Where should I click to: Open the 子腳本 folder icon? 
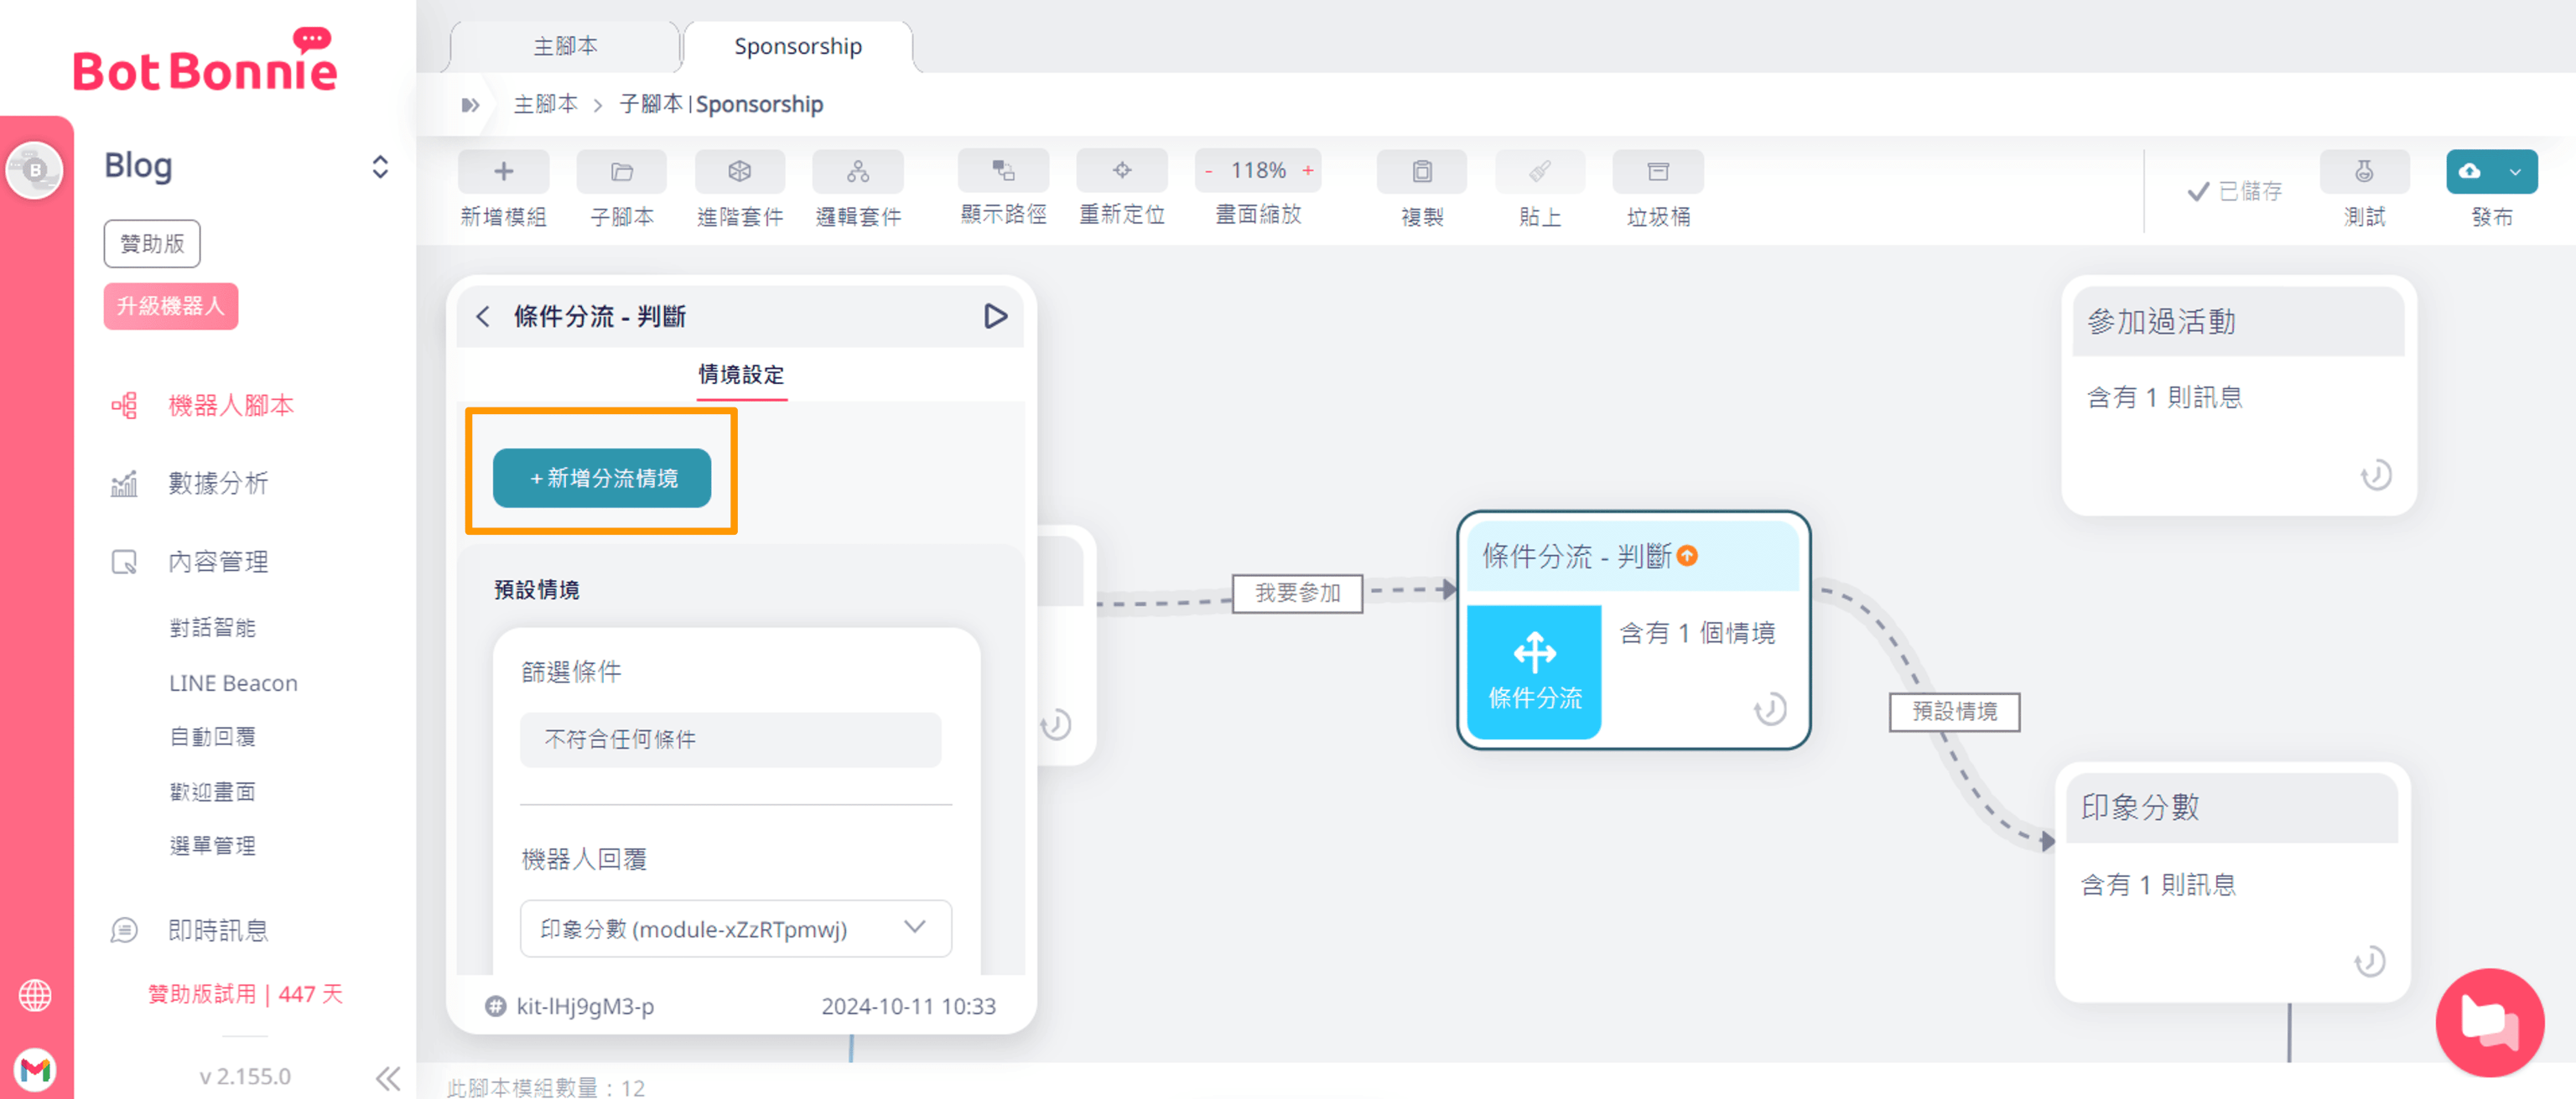pos(621,172)
